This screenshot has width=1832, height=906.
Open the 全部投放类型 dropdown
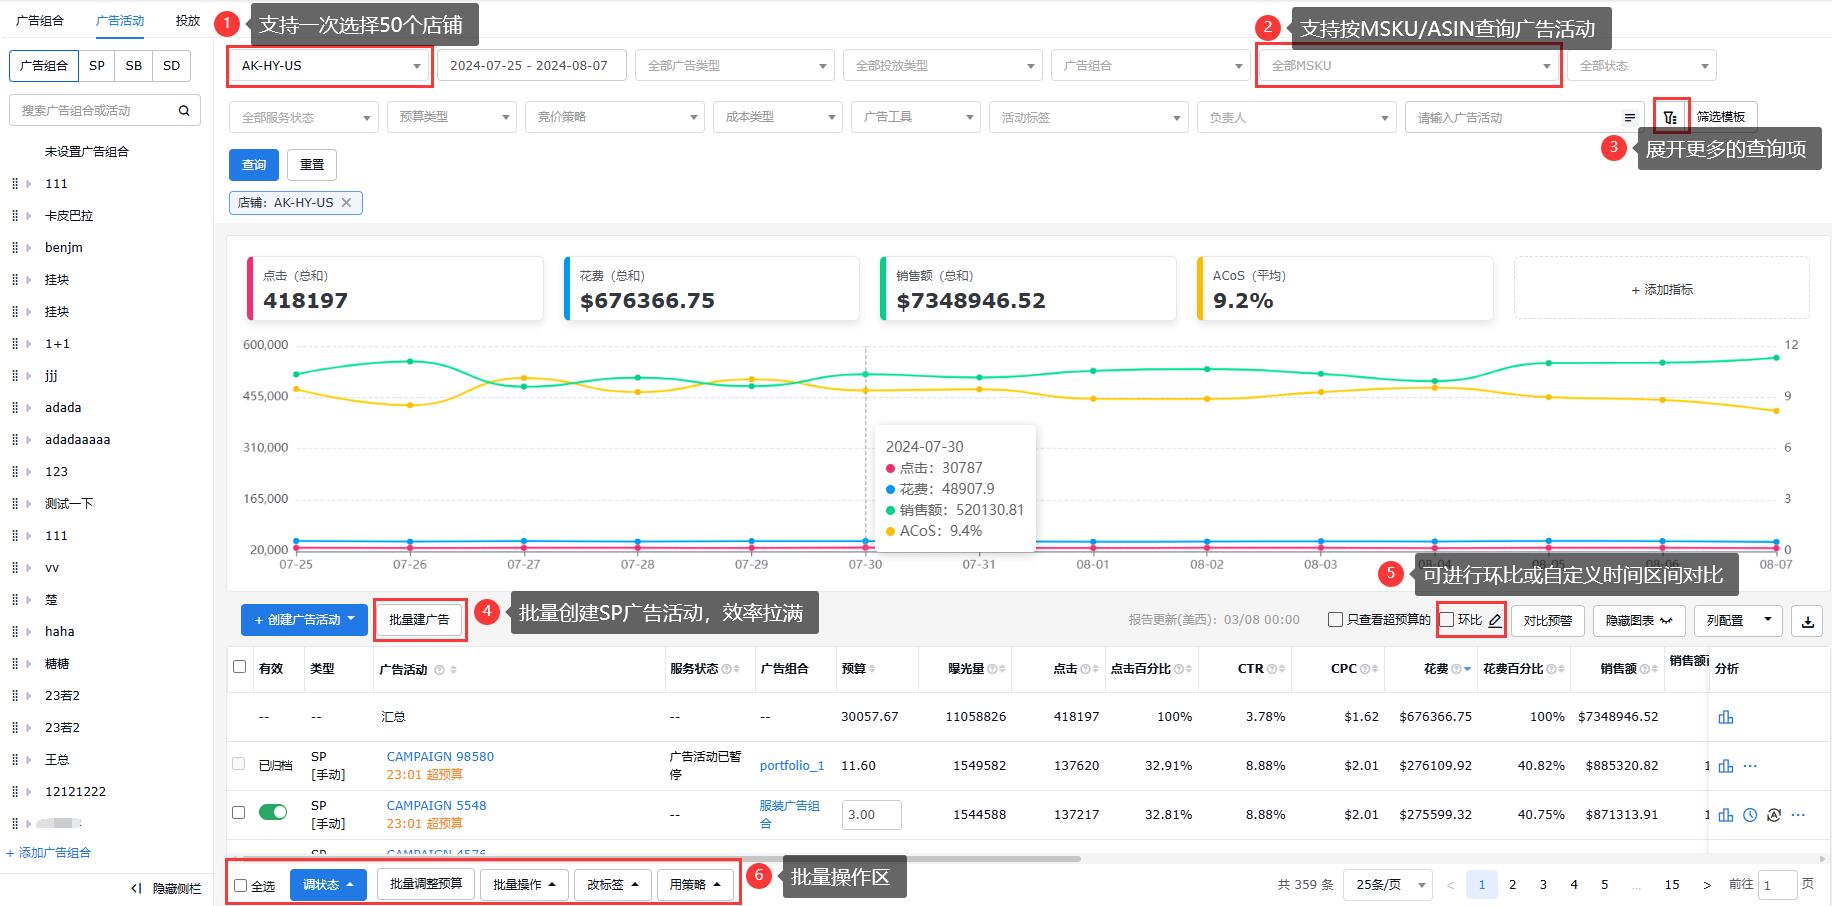[x=942, y=66]
